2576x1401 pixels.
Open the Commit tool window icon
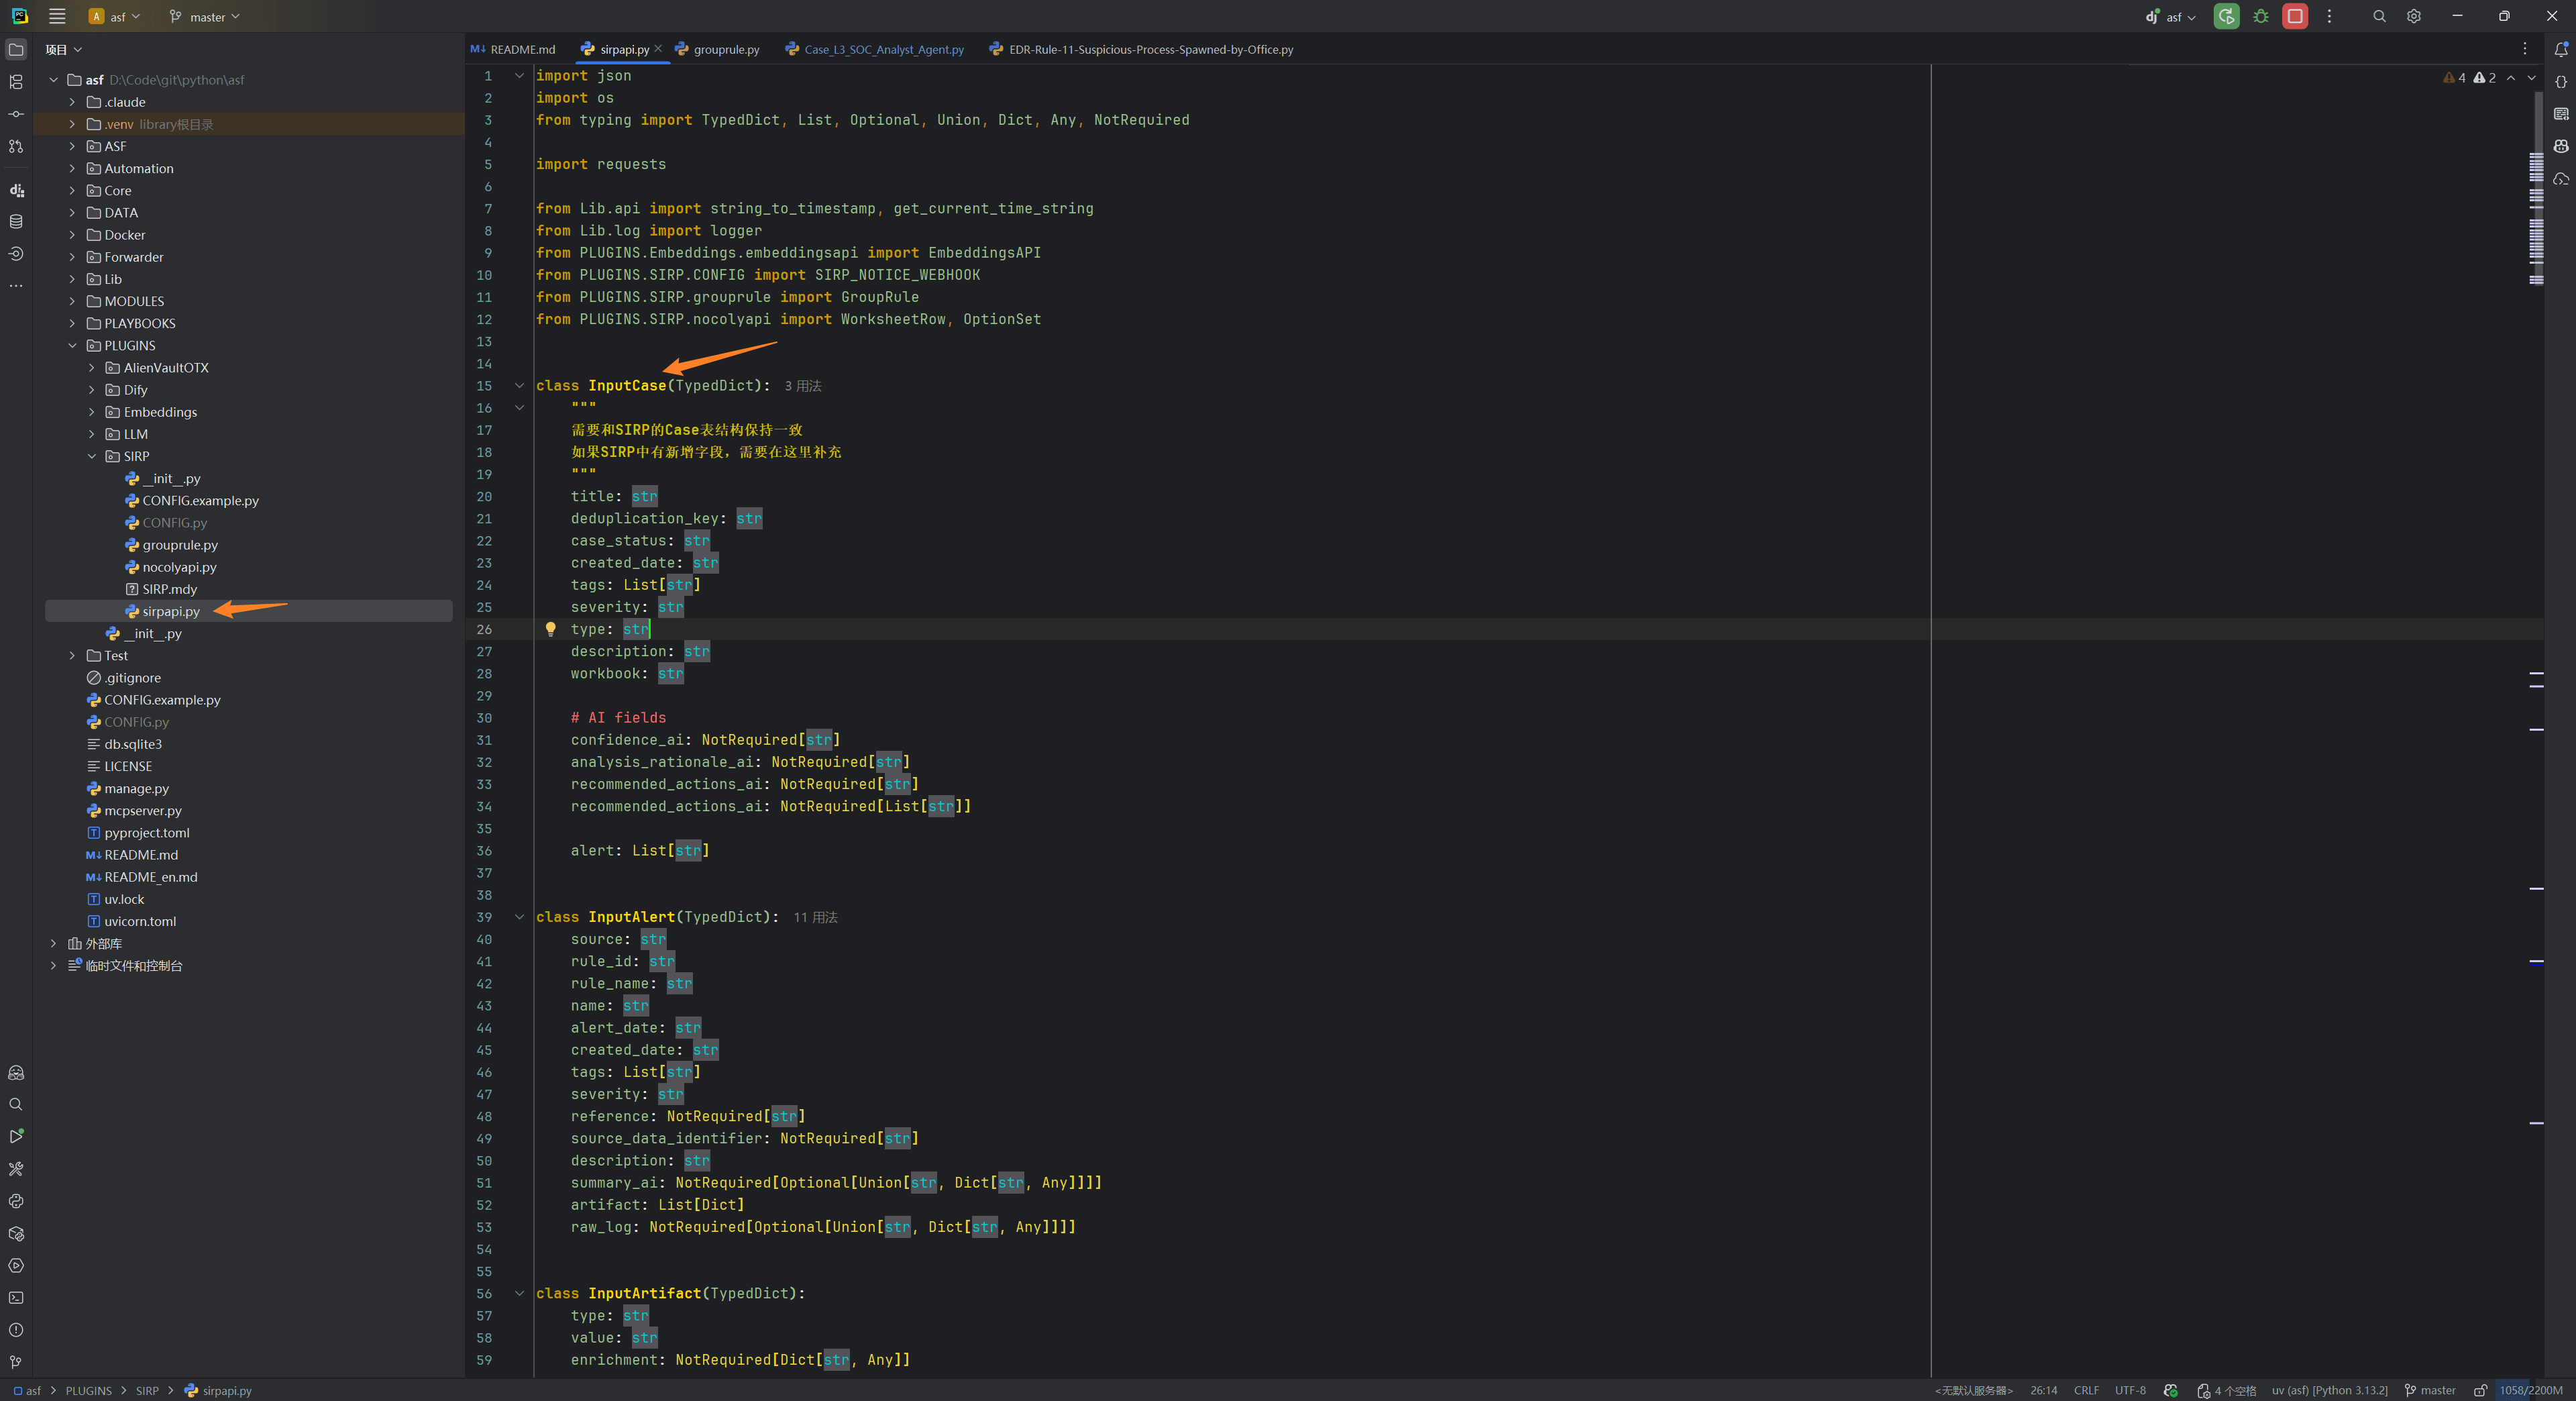16,114
